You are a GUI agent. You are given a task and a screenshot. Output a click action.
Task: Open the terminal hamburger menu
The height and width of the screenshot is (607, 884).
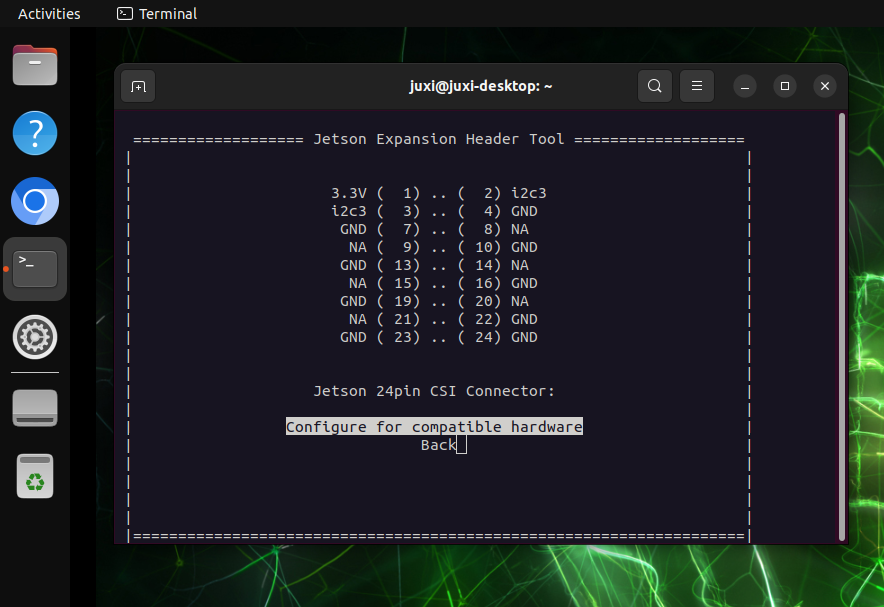pyautogui.click(x=697, y=86)
